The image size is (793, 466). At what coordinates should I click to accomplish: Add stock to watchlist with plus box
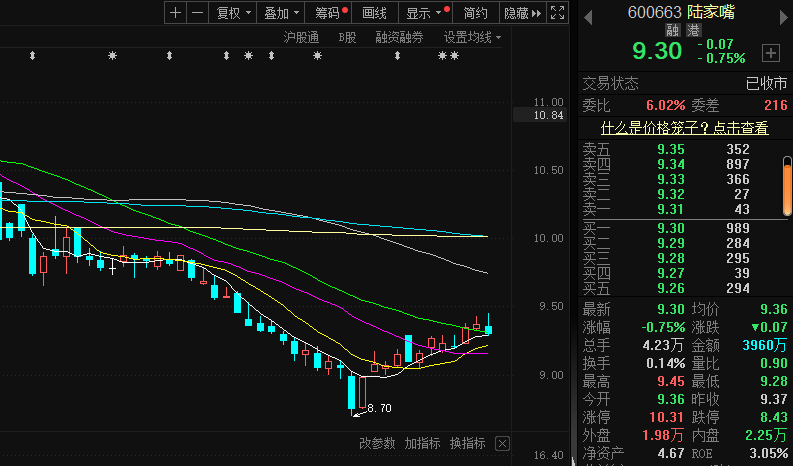coord(770,52)
